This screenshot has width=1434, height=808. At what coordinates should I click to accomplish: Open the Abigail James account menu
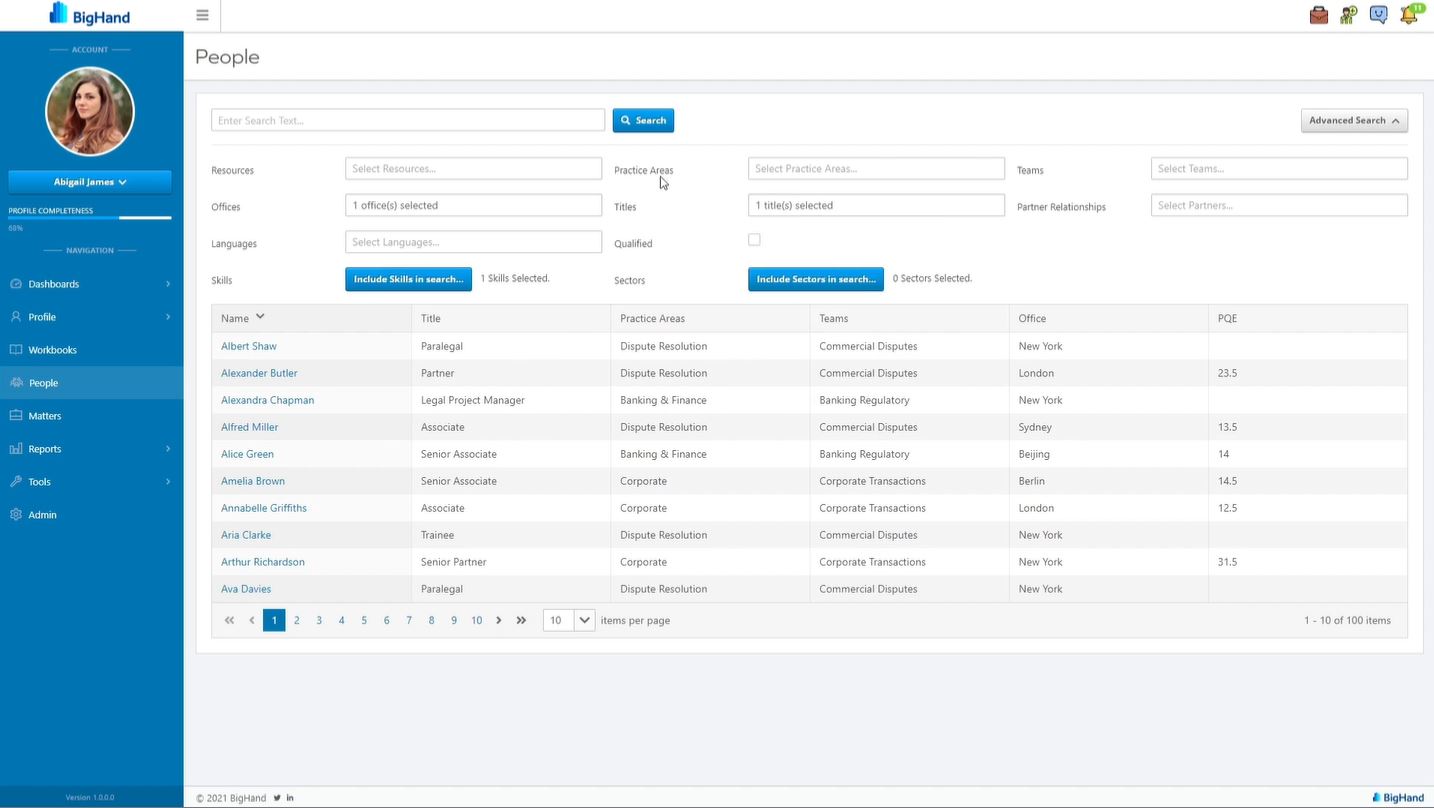pyautogui.click(x=89, y=182)
